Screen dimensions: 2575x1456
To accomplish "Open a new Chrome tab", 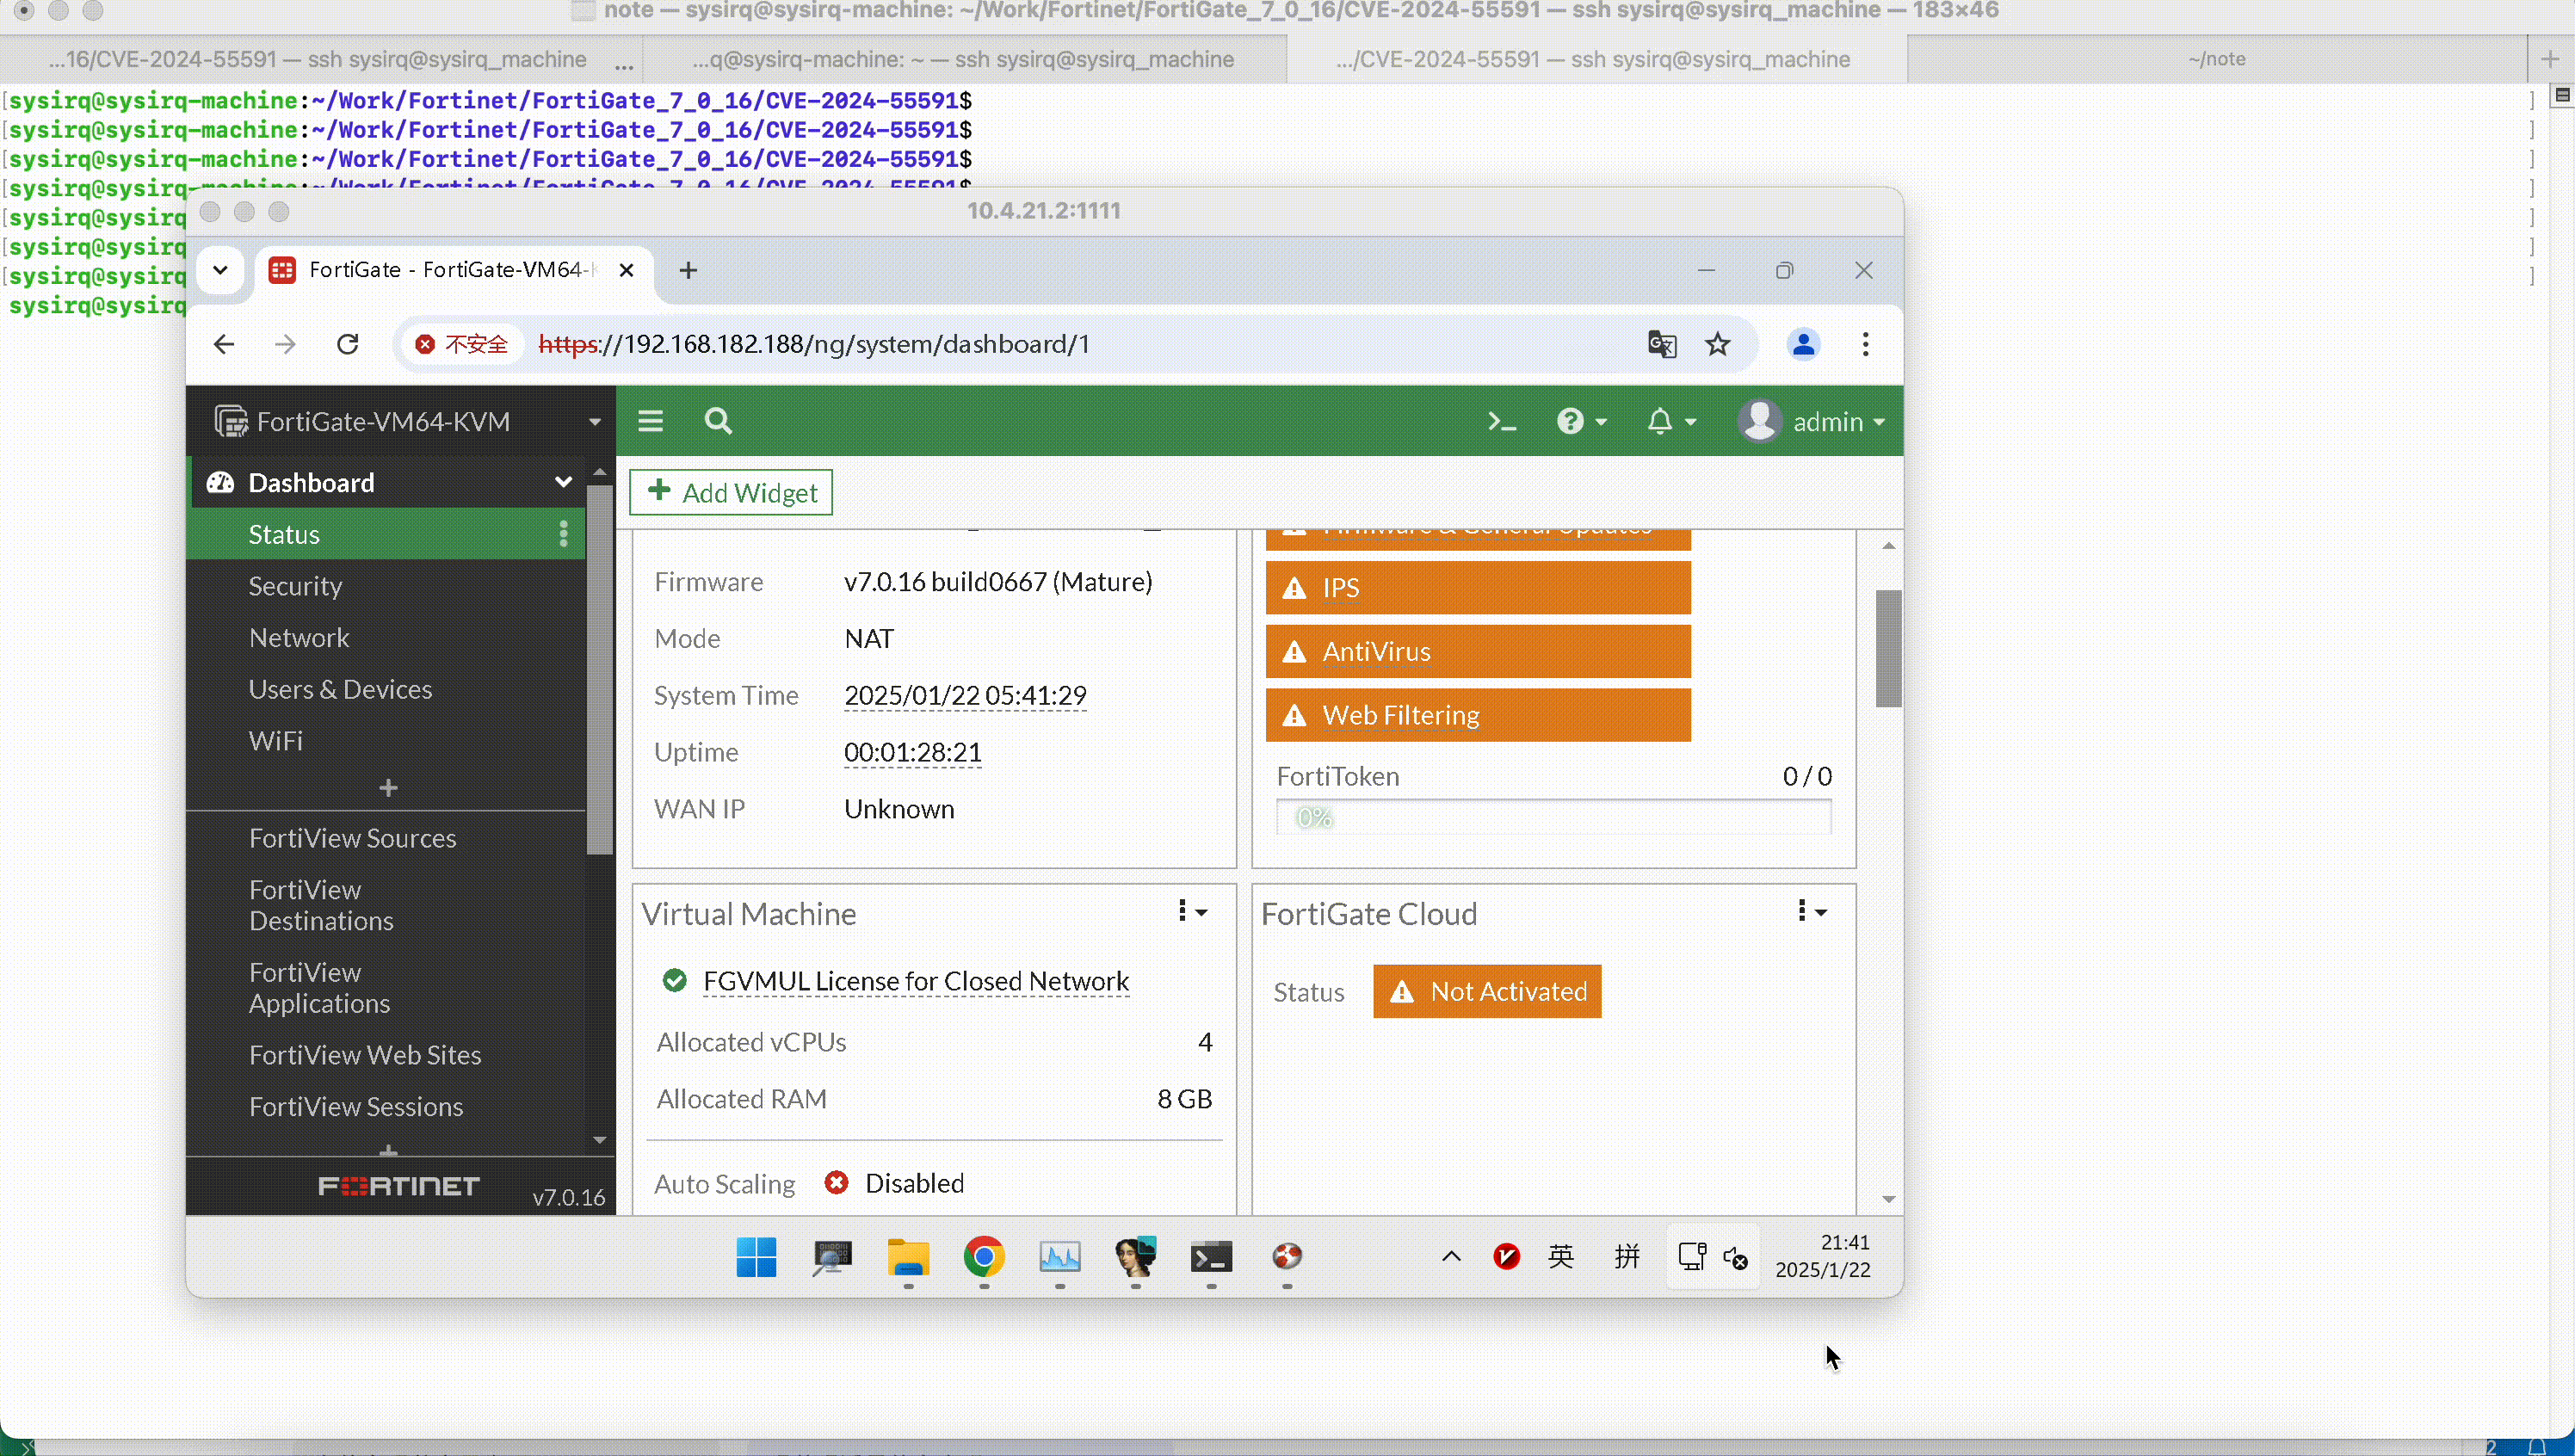I will coord(688,270).
